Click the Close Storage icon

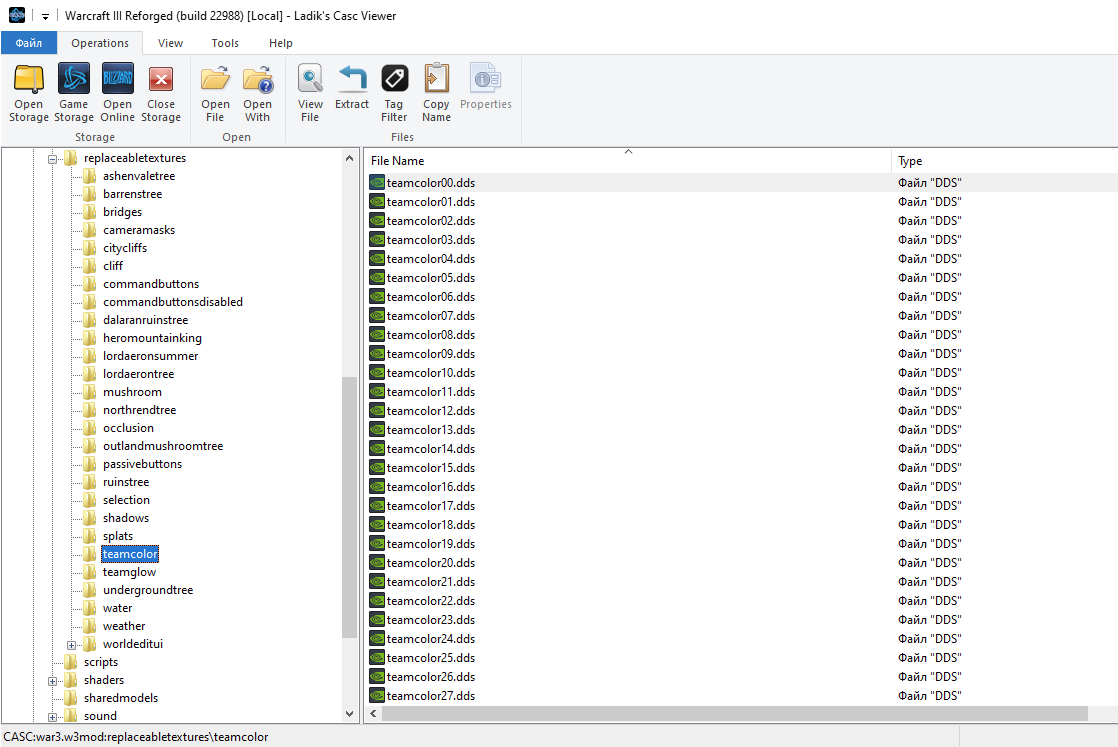coord(160,79)
